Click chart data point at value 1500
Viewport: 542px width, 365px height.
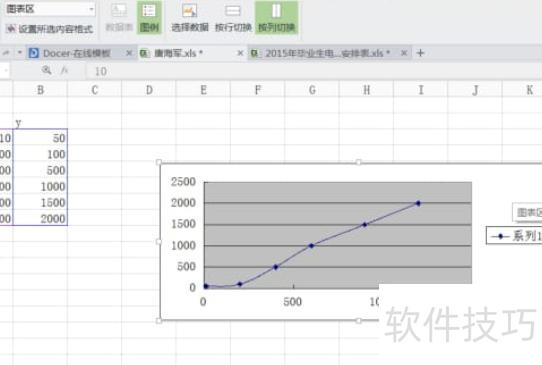pyautogui.click(x=365, y=225)
